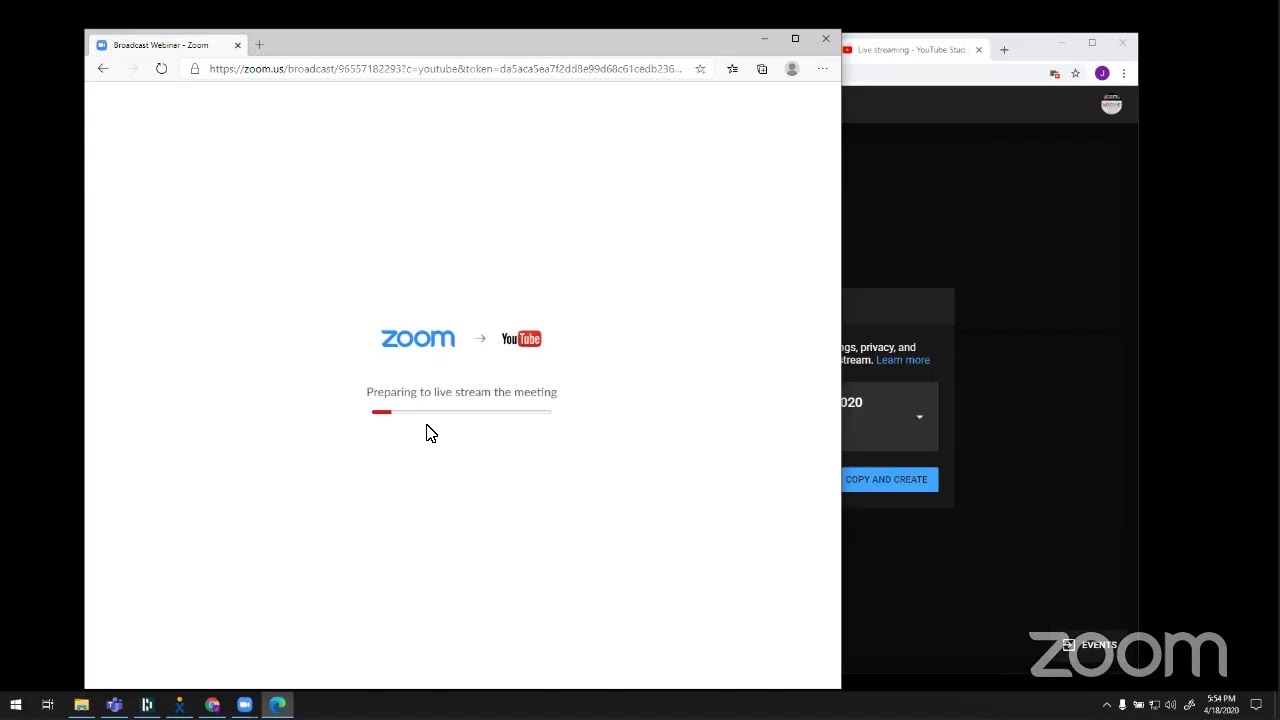This screenshot has height=720, width=1280.
Task: Maximize the Edge browser window
Action: (795, 39)
